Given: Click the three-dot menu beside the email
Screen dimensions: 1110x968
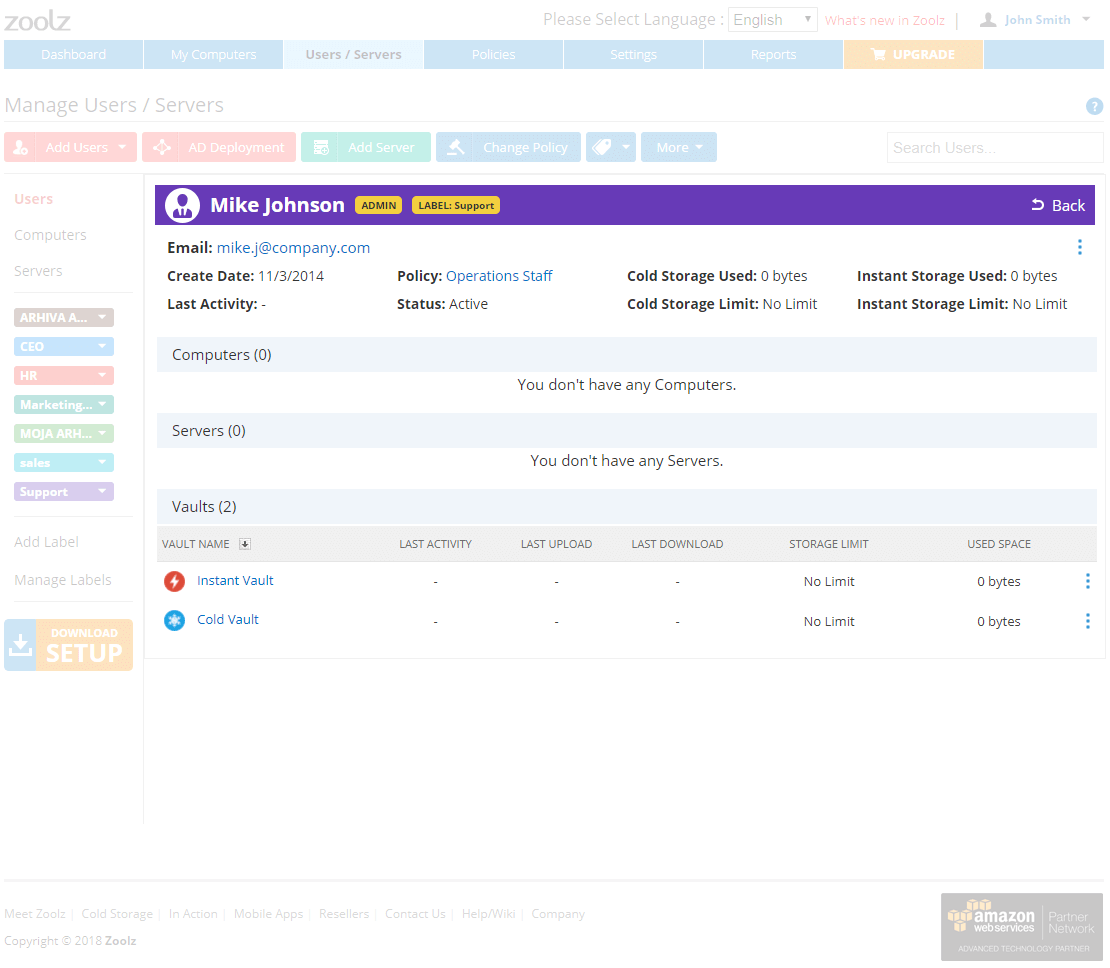Looking at the screenshot, I should (1079, 247).
